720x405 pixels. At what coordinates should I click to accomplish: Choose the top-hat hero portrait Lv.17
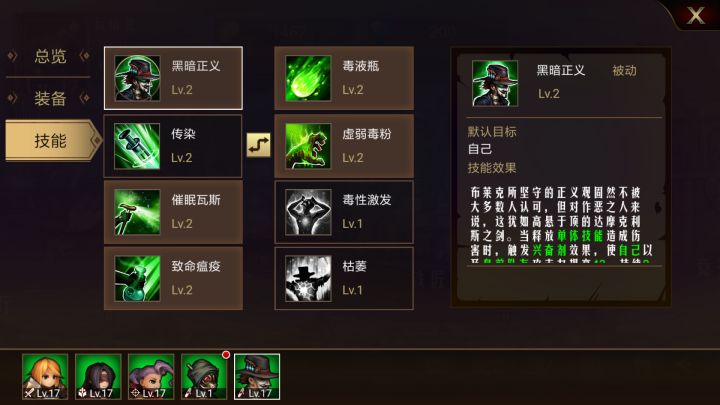[x=257, y=377]
